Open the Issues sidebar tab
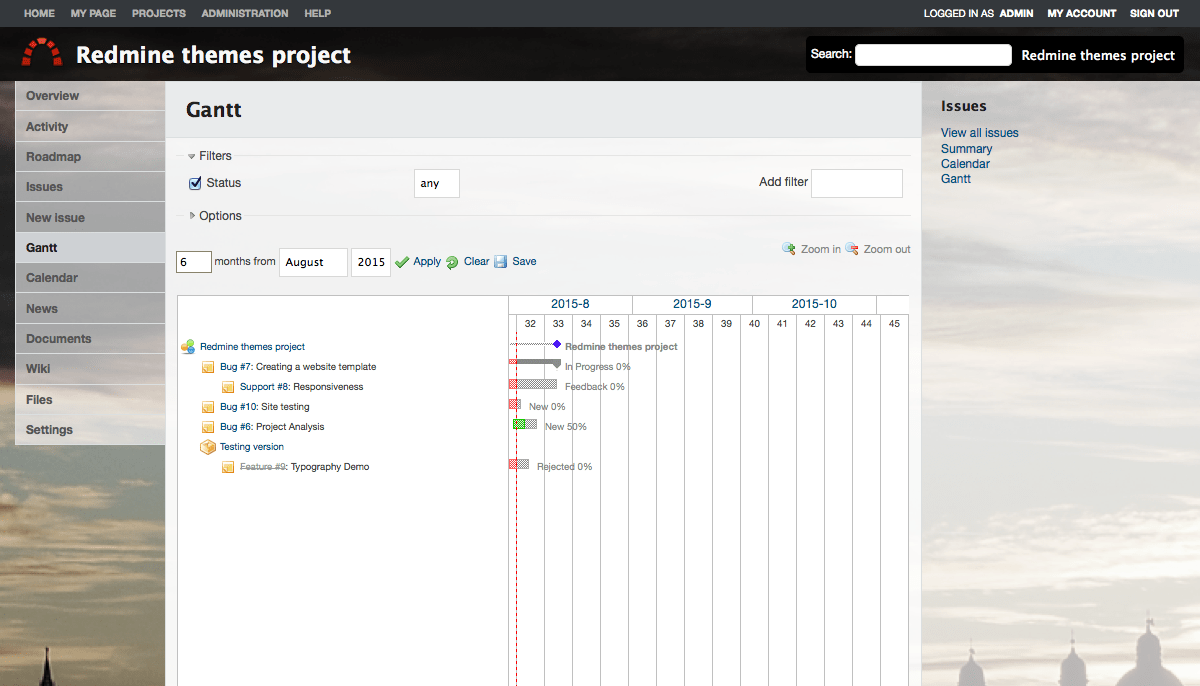This screenshot has height=686, width=1200. 90,187
